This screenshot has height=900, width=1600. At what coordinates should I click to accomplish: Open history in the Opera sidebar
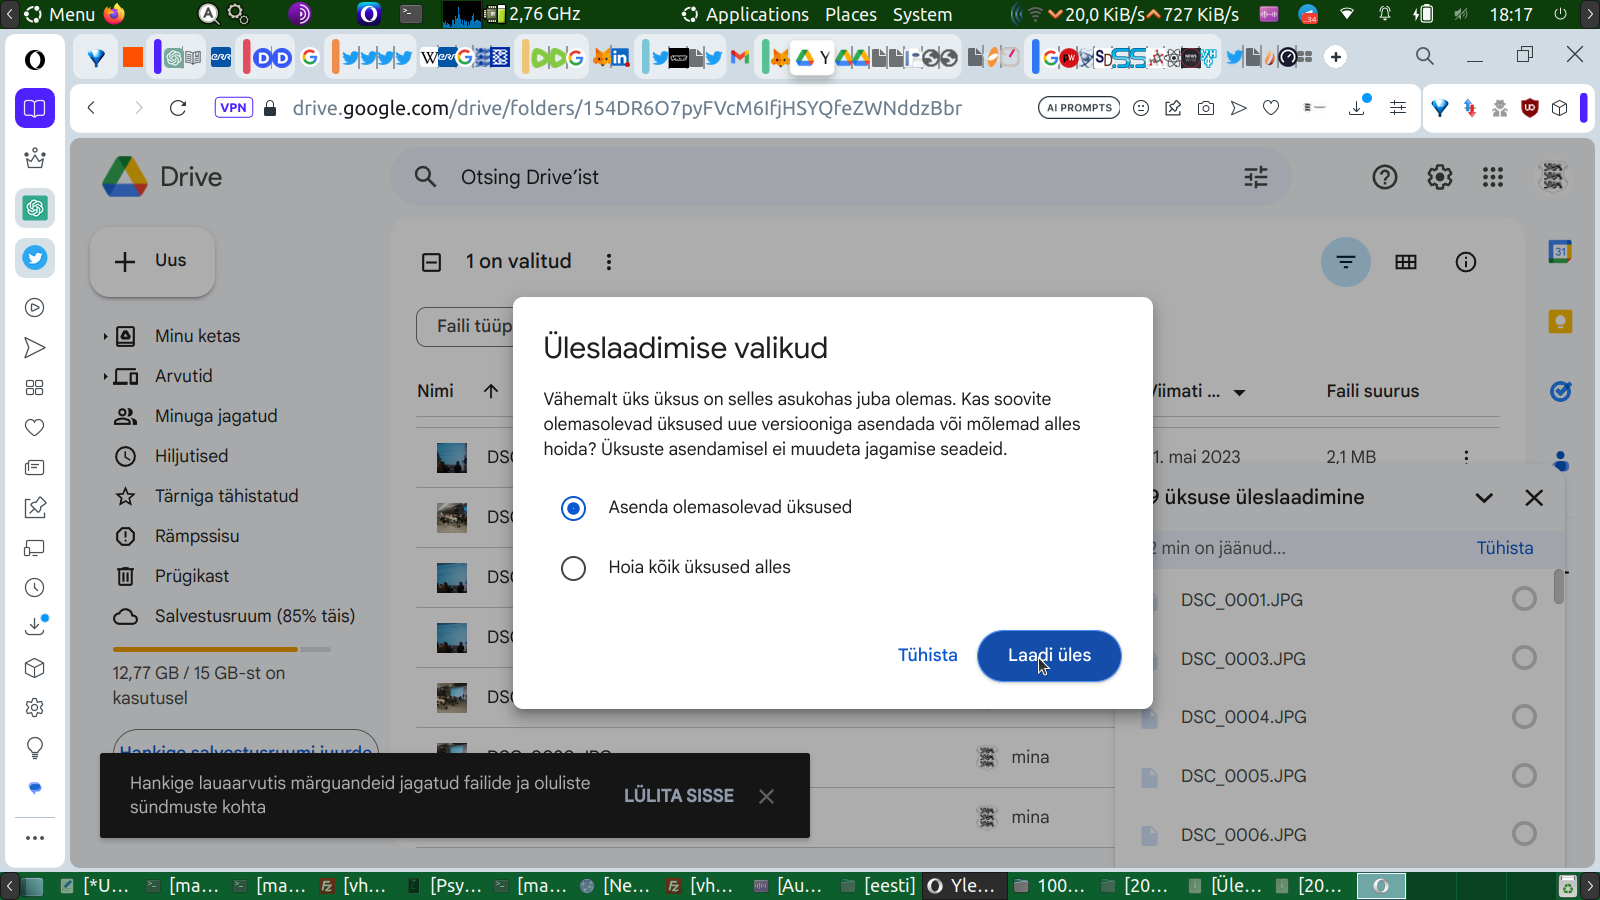click(x=35, y=588)
